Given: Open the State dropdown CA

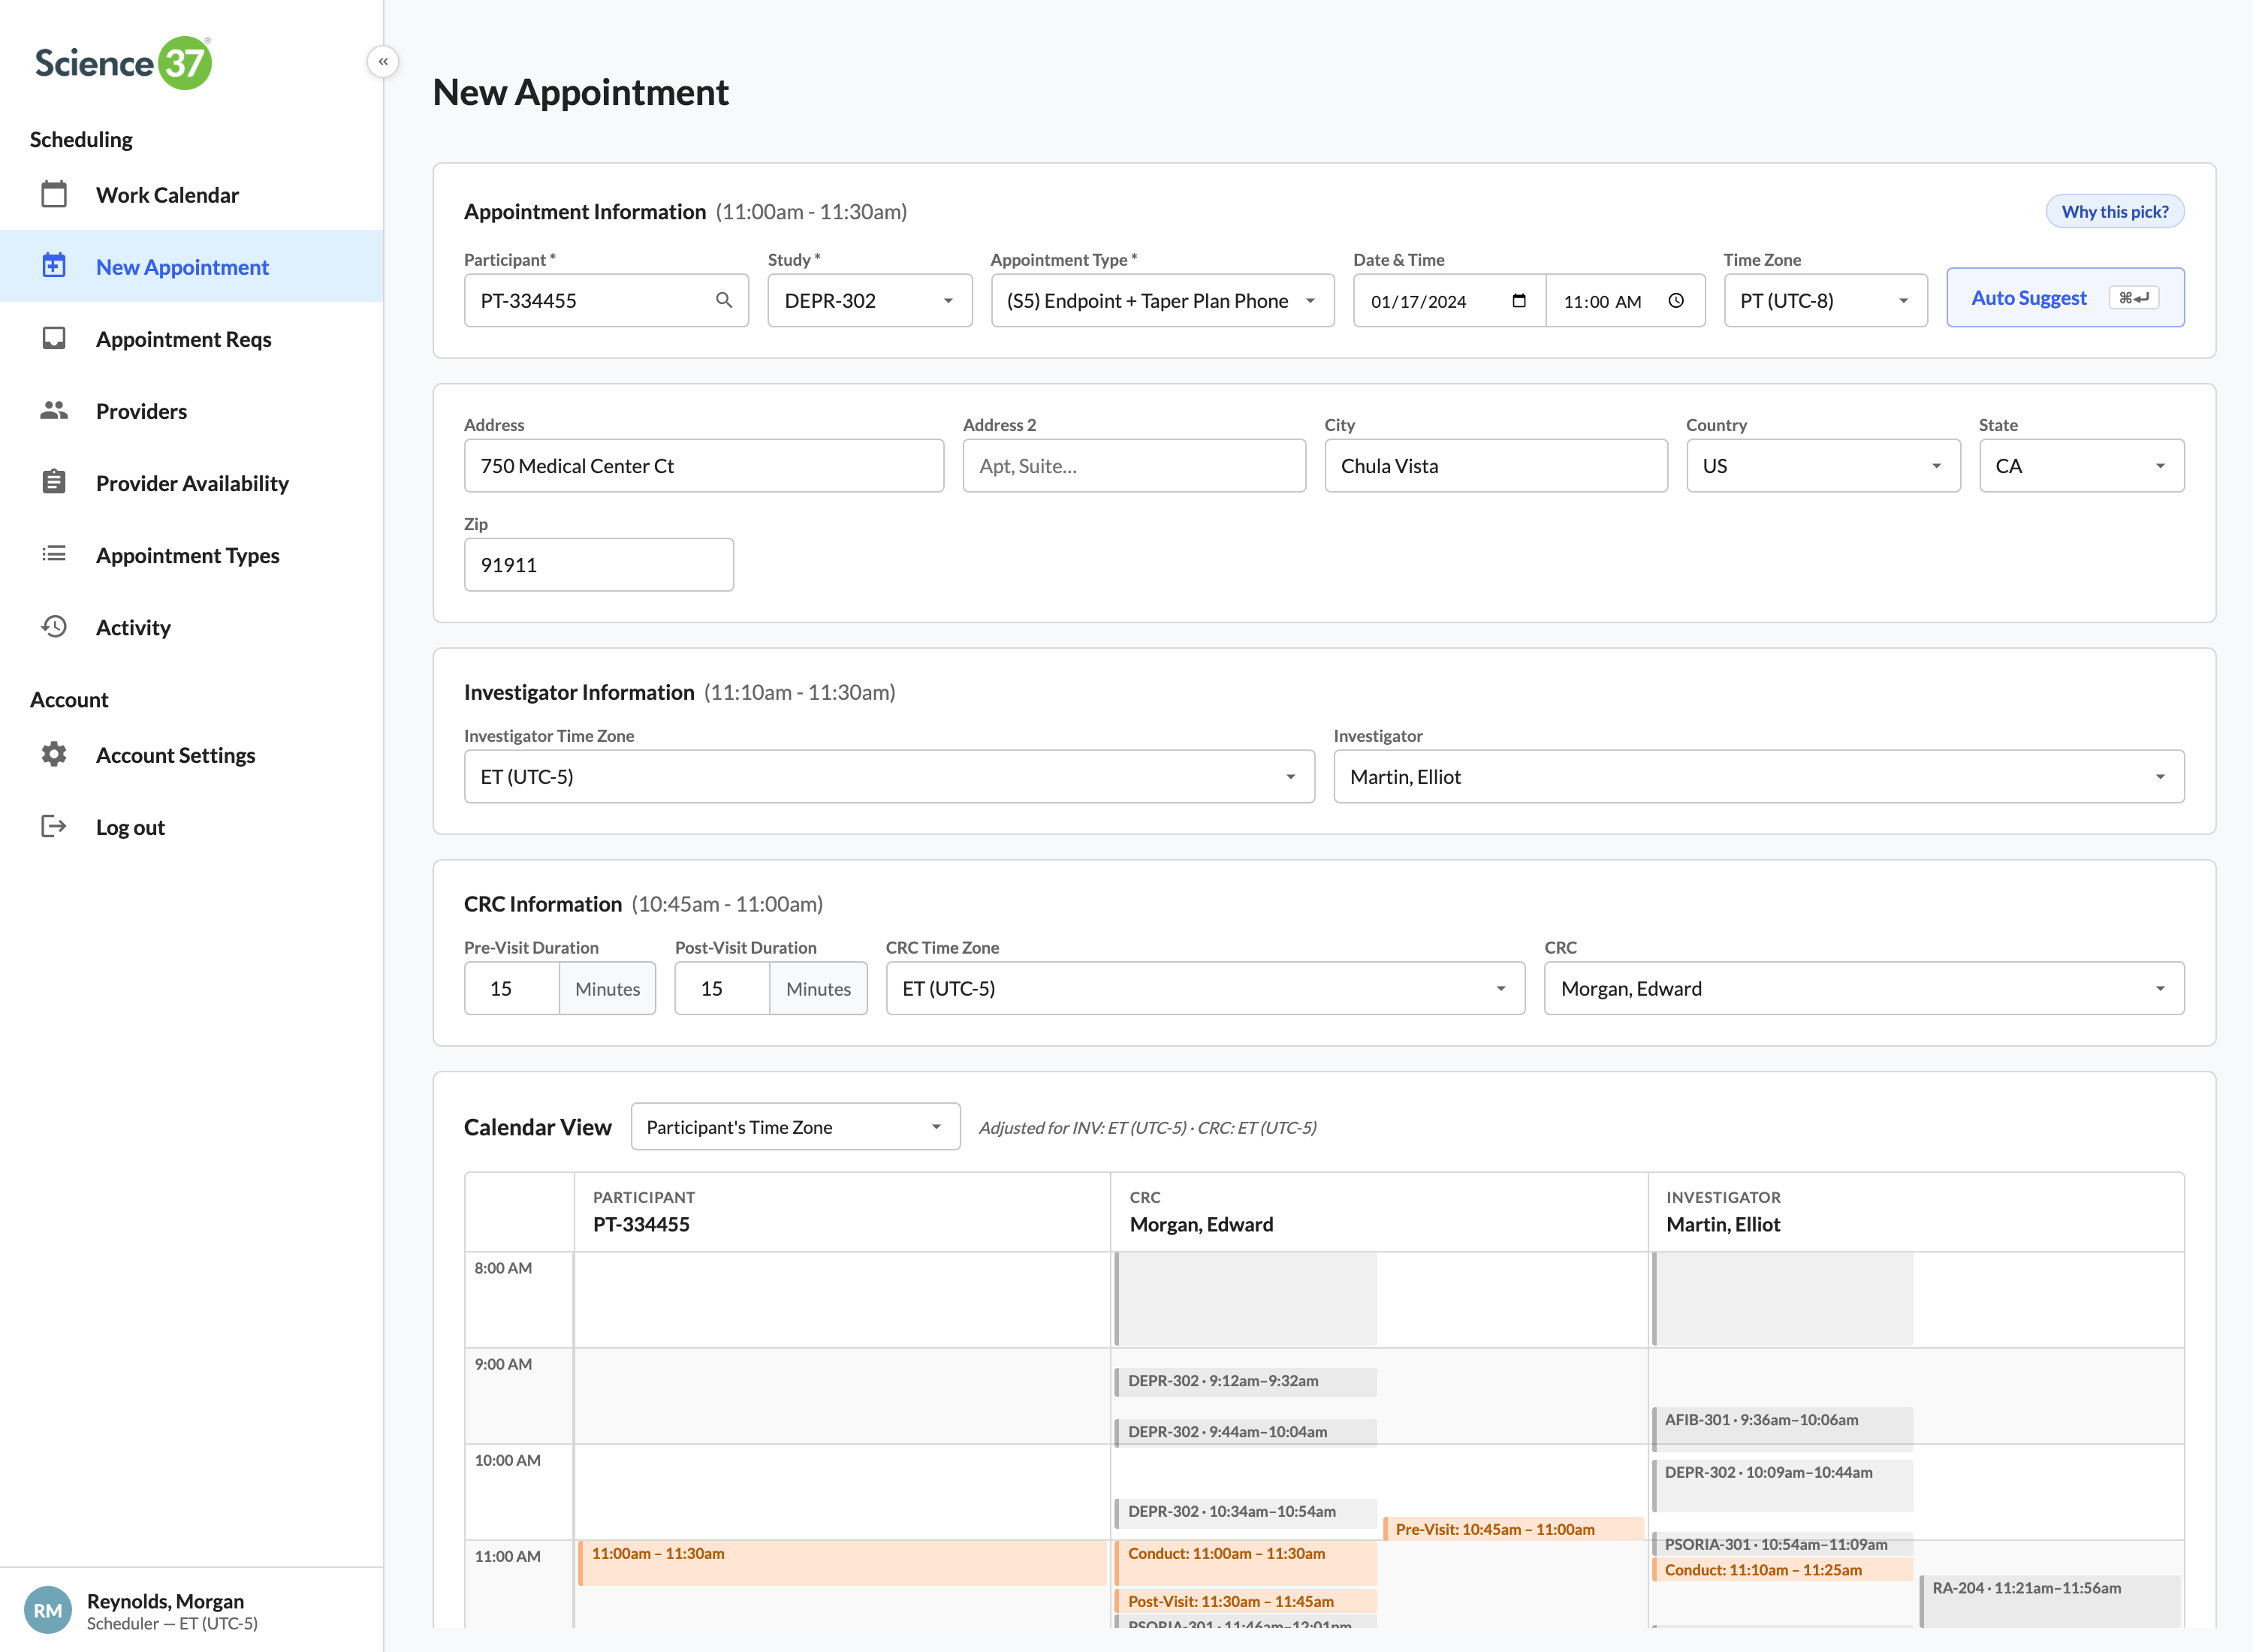Looking at the screenshot, I should pyautogui.click(x=2082, y=465).
